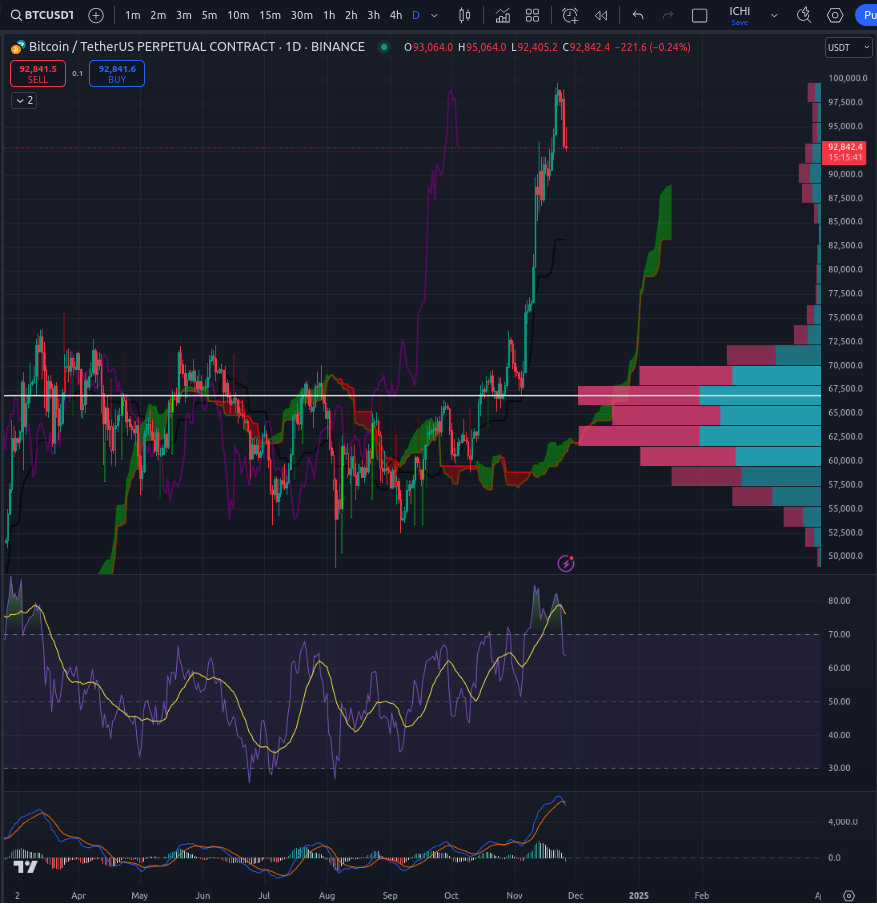Click the 70,000.0 price axis label

(846, 366)
